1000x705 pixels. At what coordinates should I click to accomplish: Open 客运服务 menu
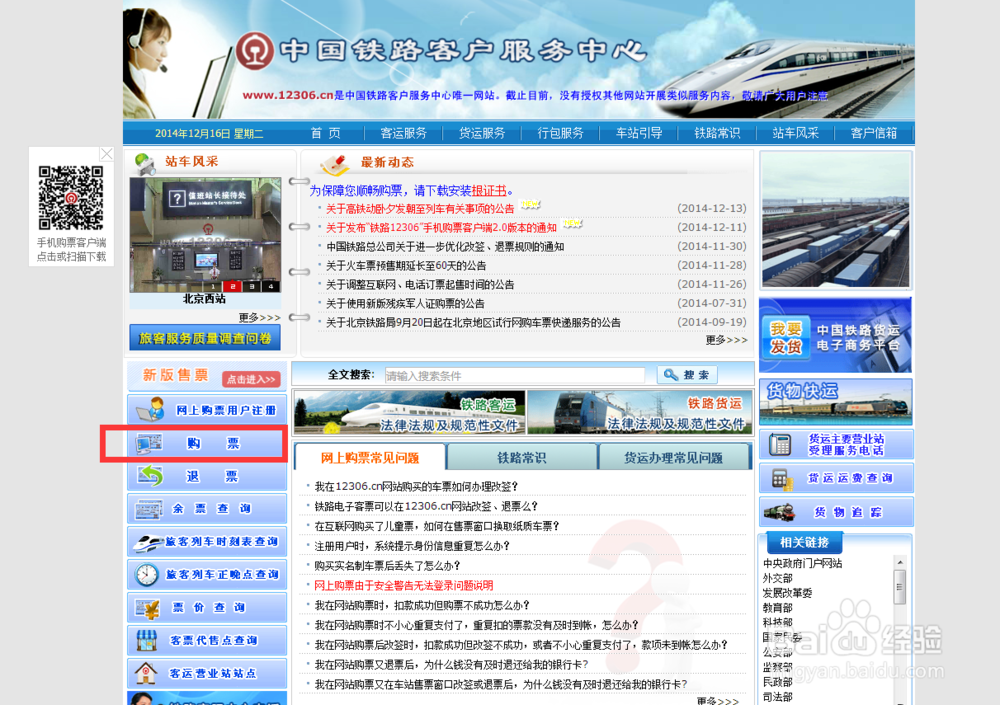pyautogui.click(x=403, y=133)
